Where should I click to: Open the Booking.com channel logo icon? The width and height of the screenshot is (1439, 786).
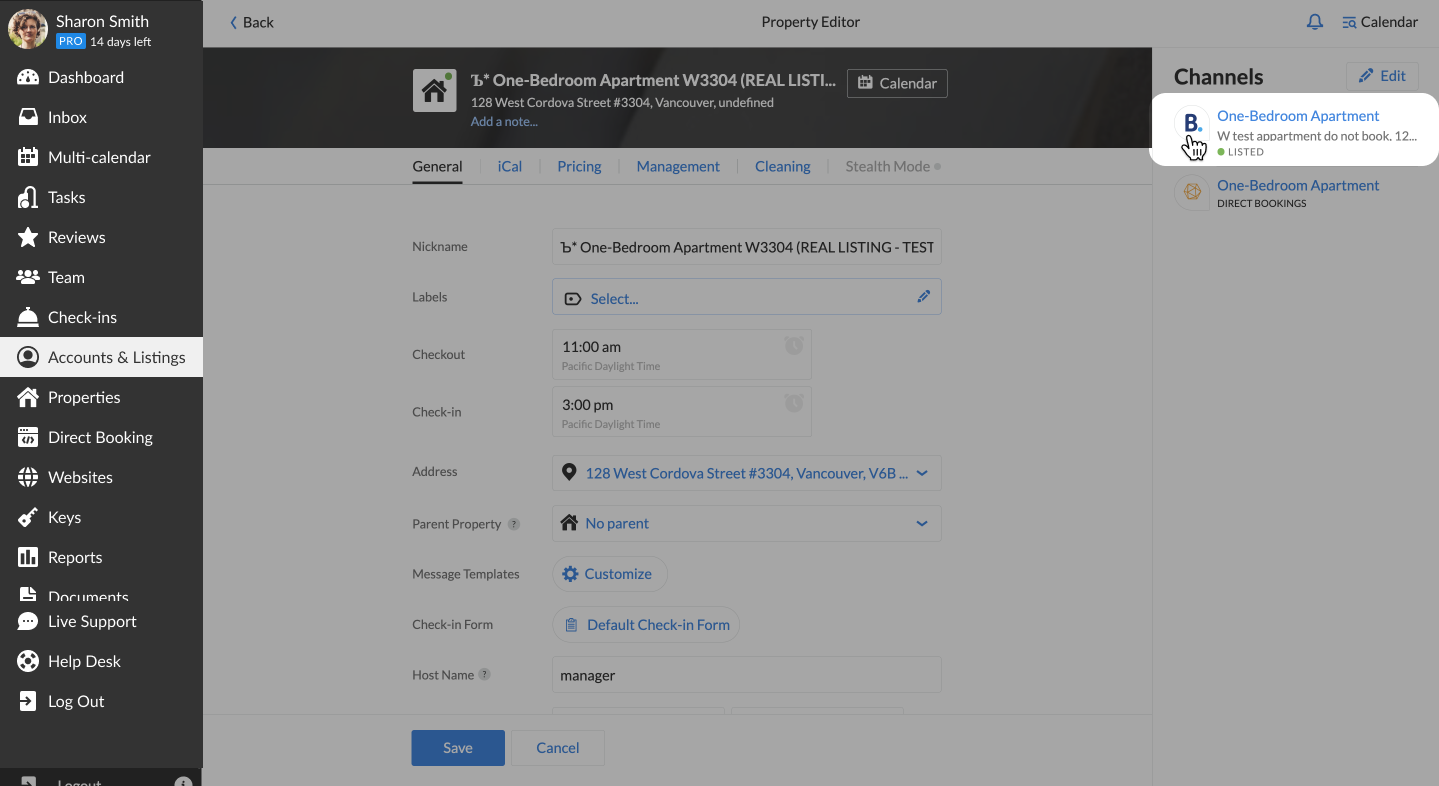pyautogui.click(x=1192, y=124)
